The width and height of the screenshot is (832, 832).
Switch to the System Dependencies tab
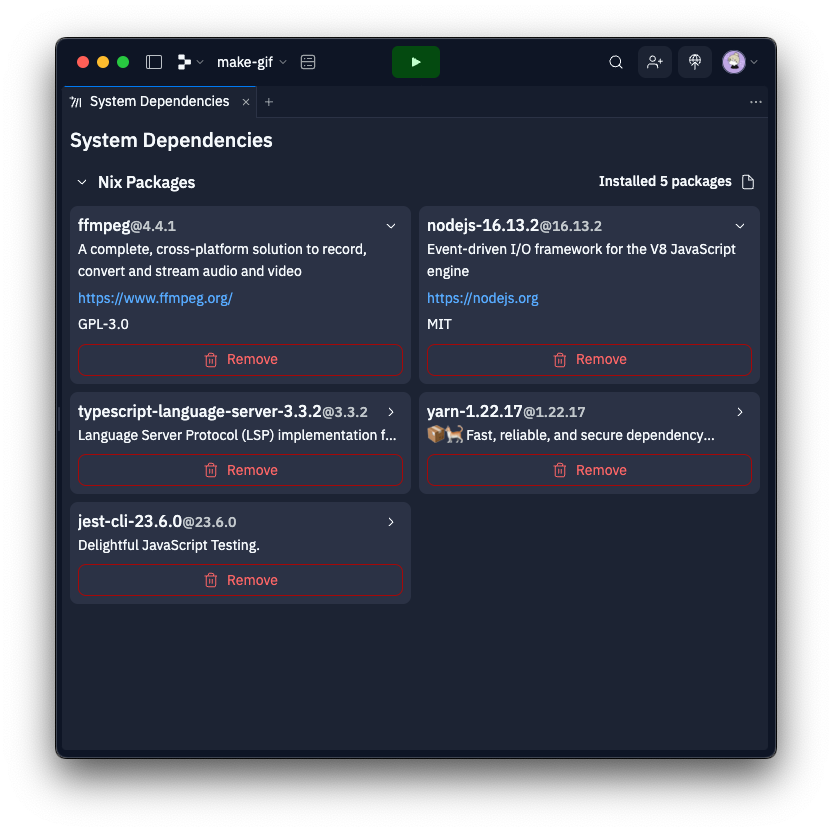coord(158,101)
